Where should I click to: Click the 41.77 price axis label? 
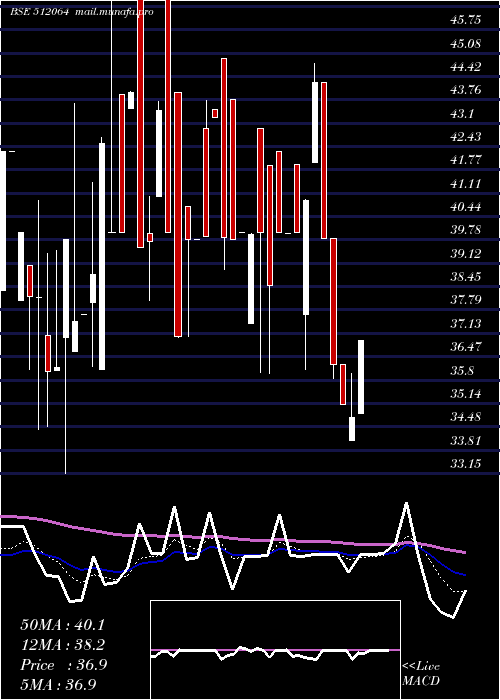[466, 160]
